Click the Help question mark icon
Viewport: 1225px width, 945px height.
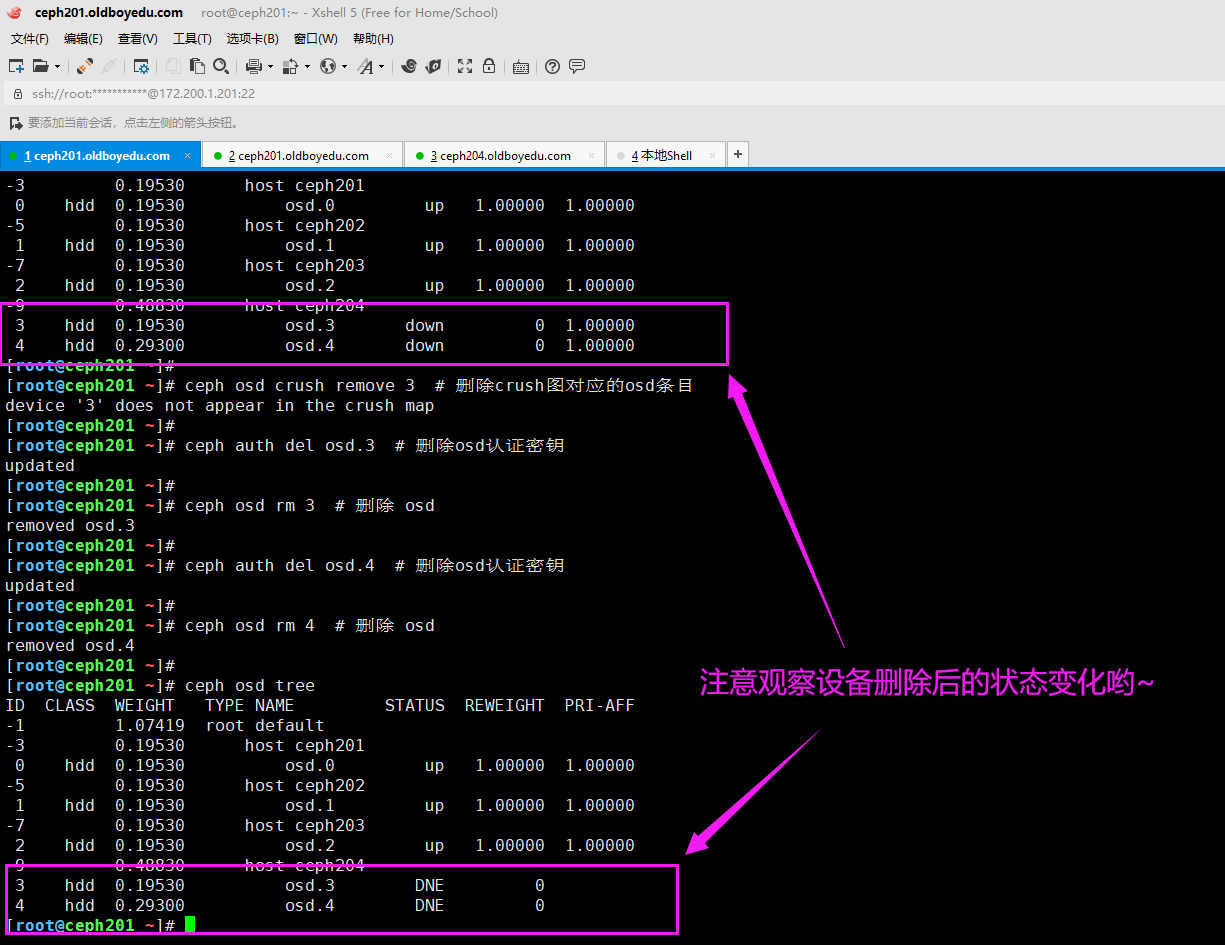coord(552,67)
